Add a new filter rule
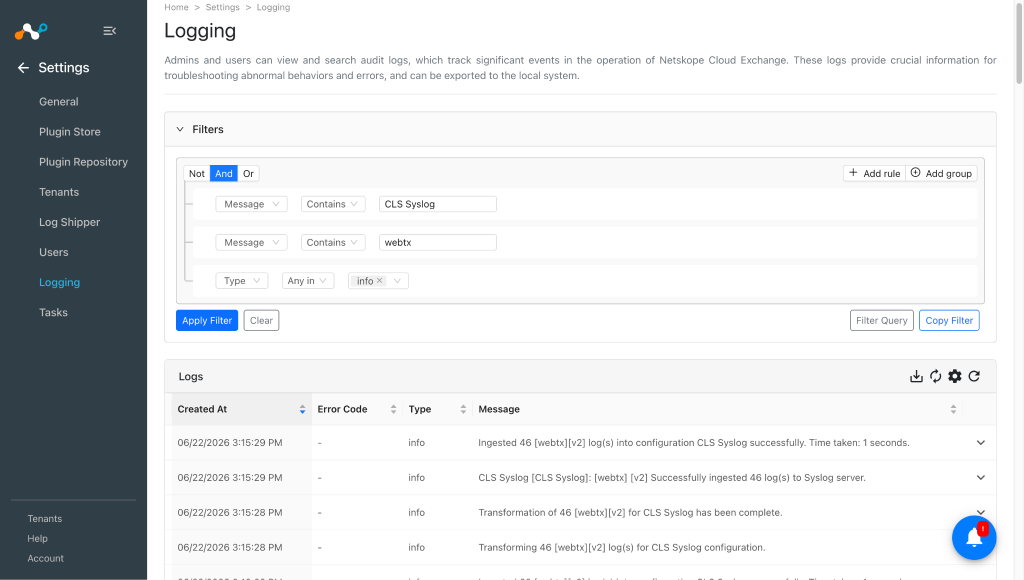This screenshot has height=580, width=1024. [874, 173]
